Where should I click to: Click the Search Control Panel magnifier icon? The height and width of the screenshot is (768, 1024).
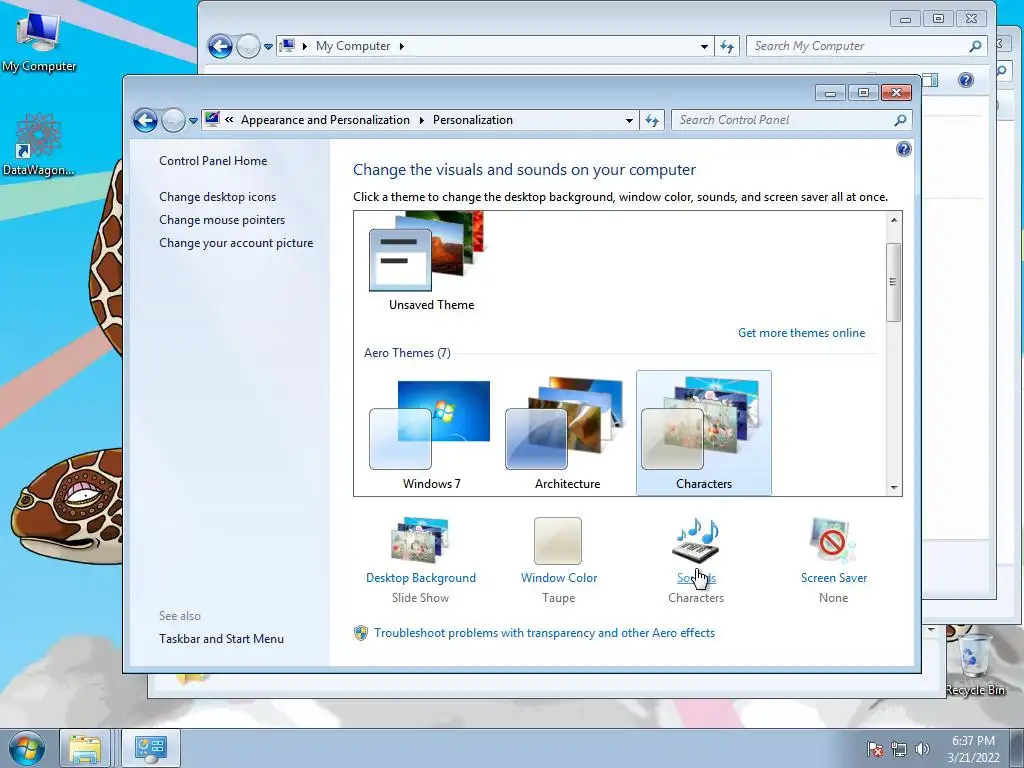tap(900, 120)
